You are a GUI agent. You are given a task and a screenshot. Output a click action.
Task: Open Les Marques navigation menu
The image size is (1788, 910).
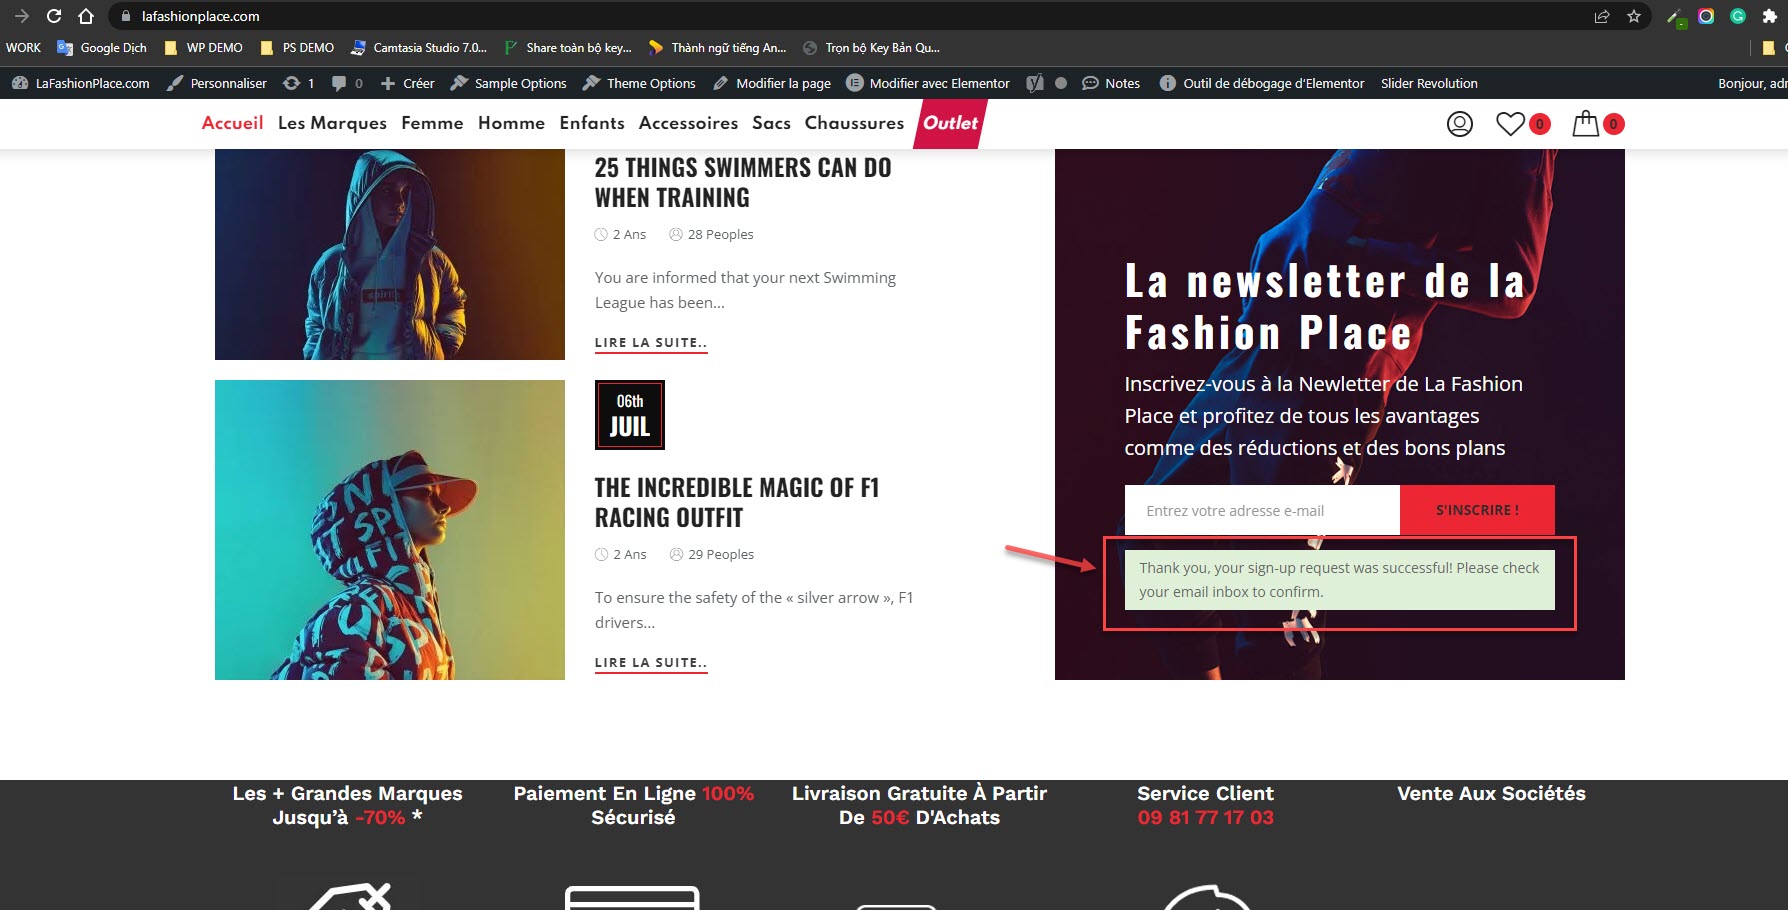332,123
